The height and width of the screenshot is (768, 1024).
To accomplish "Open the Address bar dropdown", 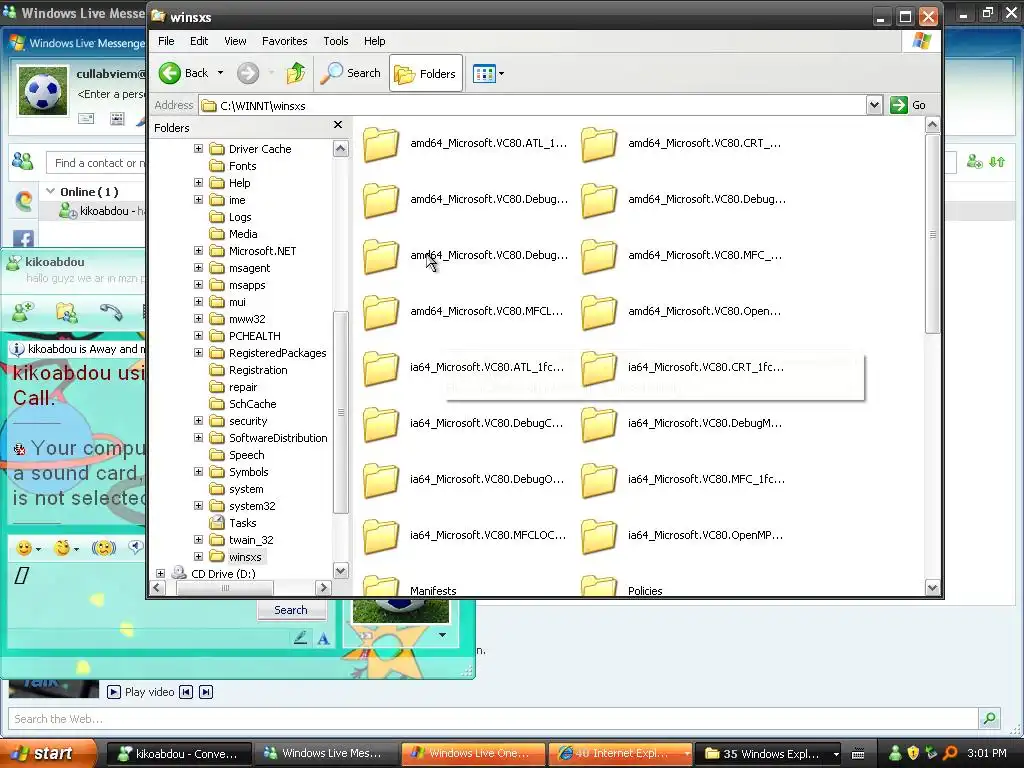I will click(x=874, y=105).
